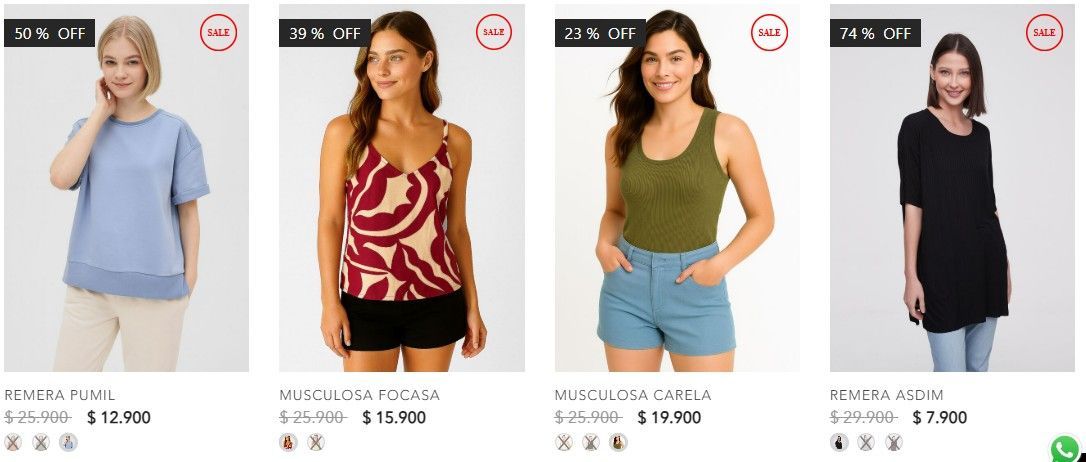Click SALE badge on Musculosa Carela
Image resolution: width=1086 pixels, height=462 pixels.
(x=769, y=33)
